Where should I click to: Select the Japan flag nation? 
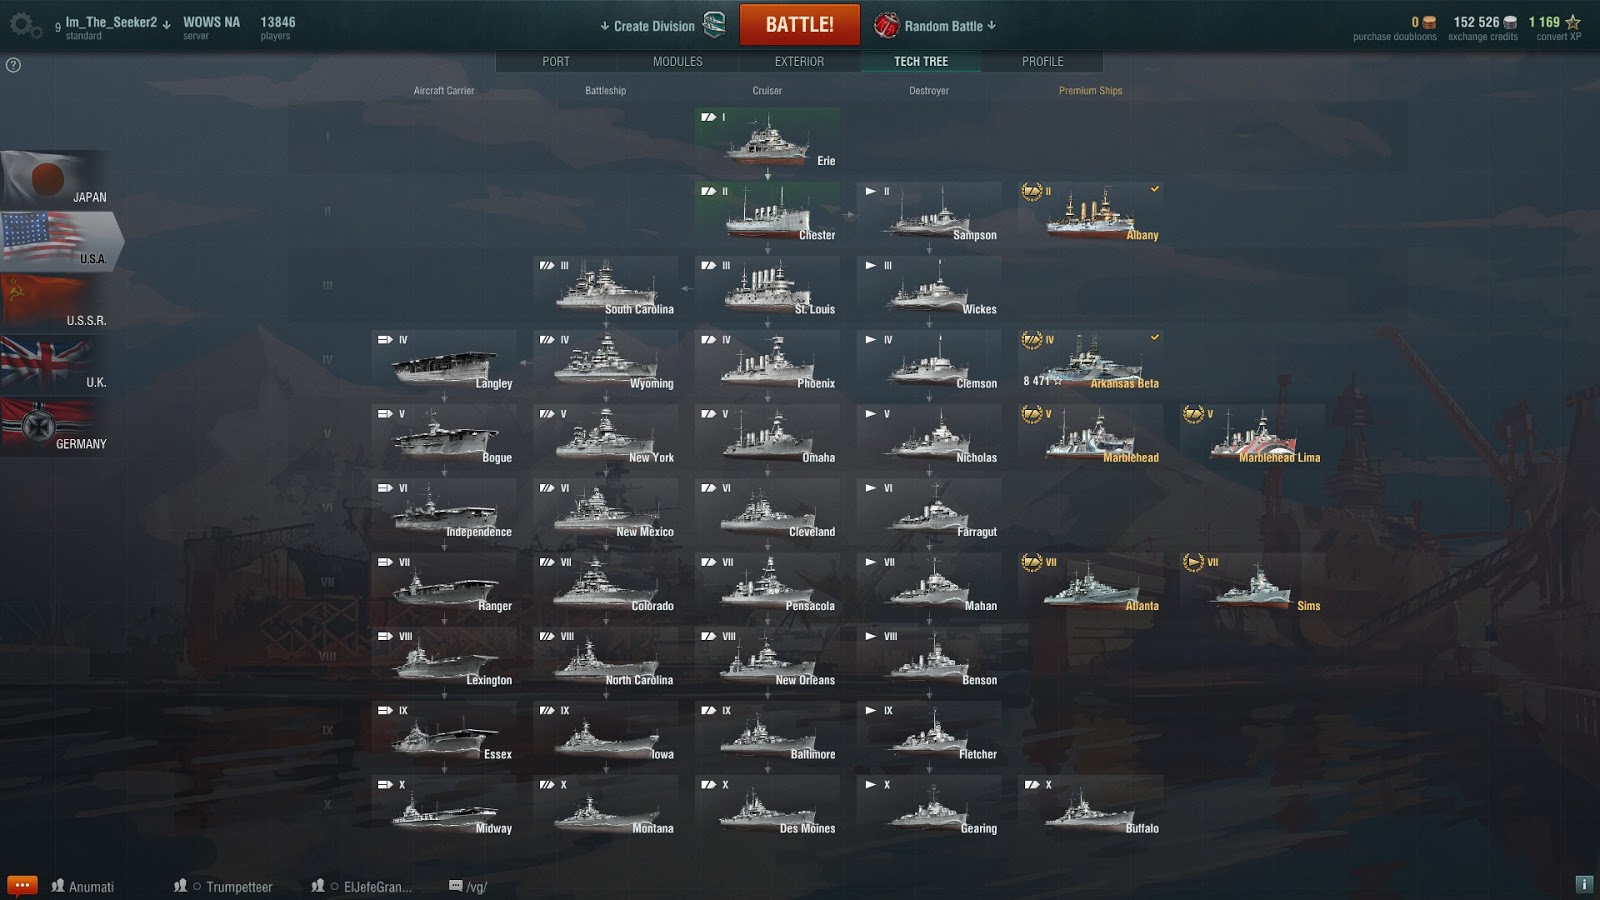(56, 179)
